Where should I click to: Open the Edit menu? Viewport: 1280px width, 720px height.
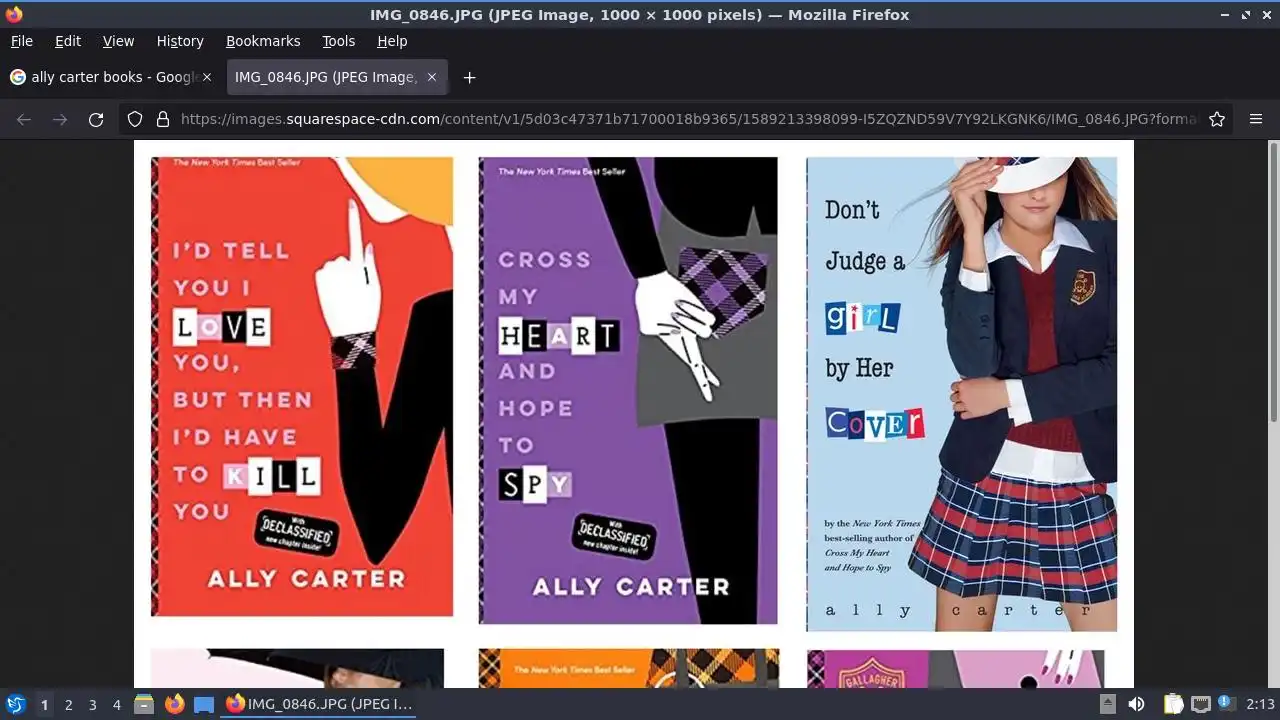[x=68, y=41]
